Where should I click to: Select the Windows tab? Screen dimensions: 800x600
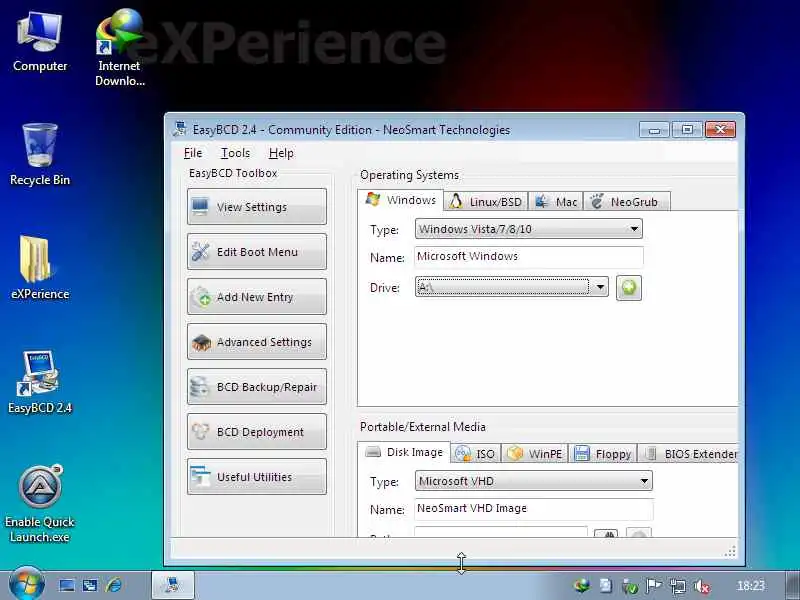(x=401, y=200)
